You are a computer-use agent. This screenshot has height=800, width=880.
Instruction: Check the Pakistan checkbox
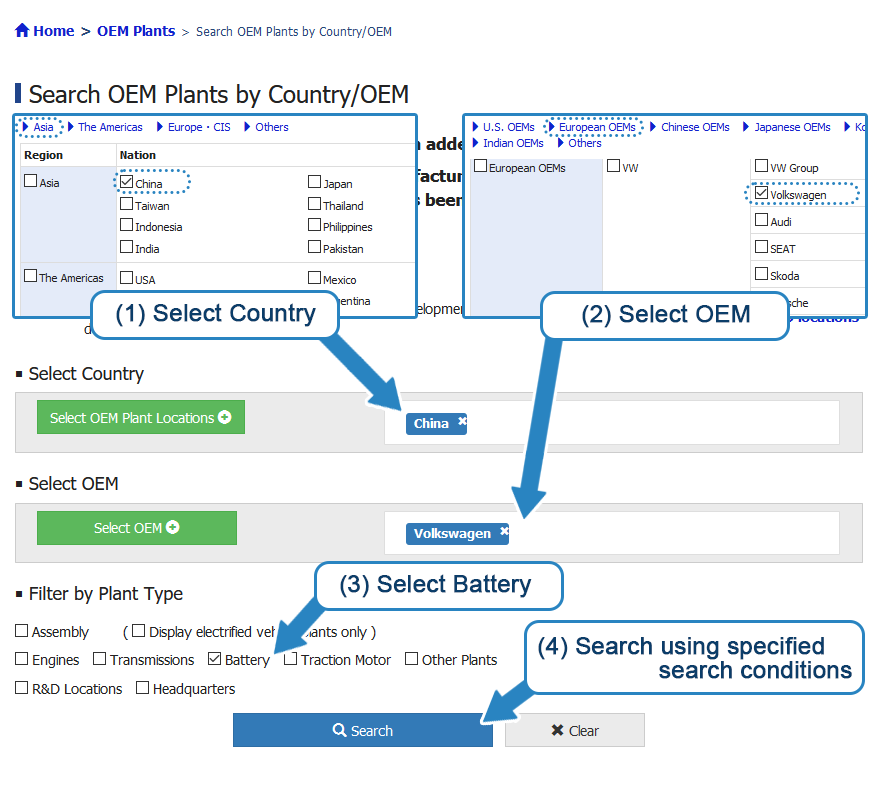tap(314, 247)
